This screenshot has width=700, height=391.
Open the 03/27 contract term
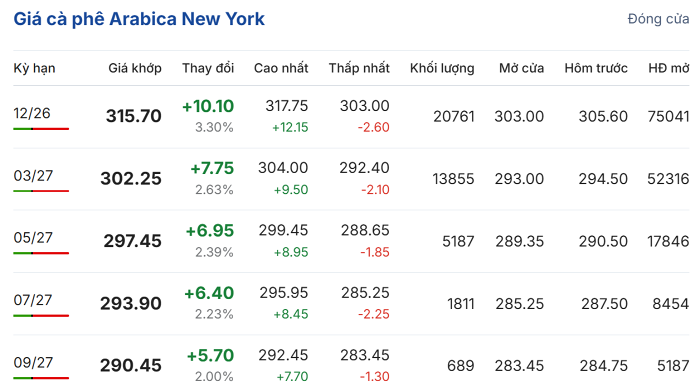click(x=33, y=176)
